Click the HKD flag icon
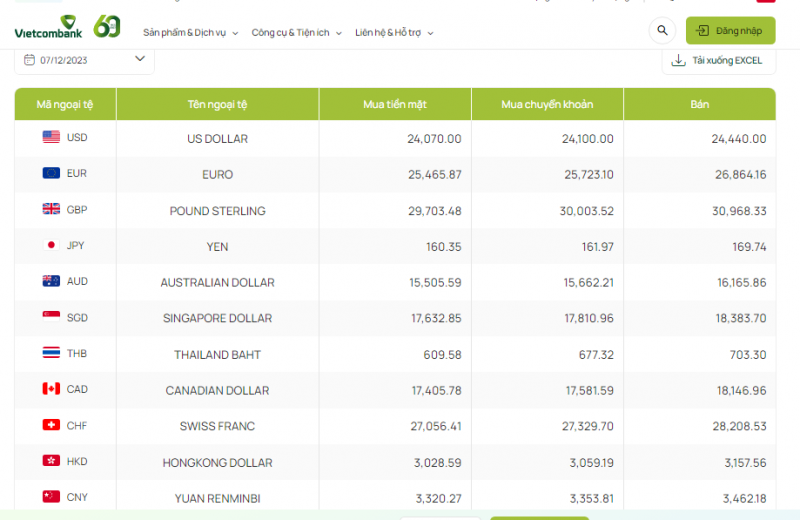 (x=51, y=461)
